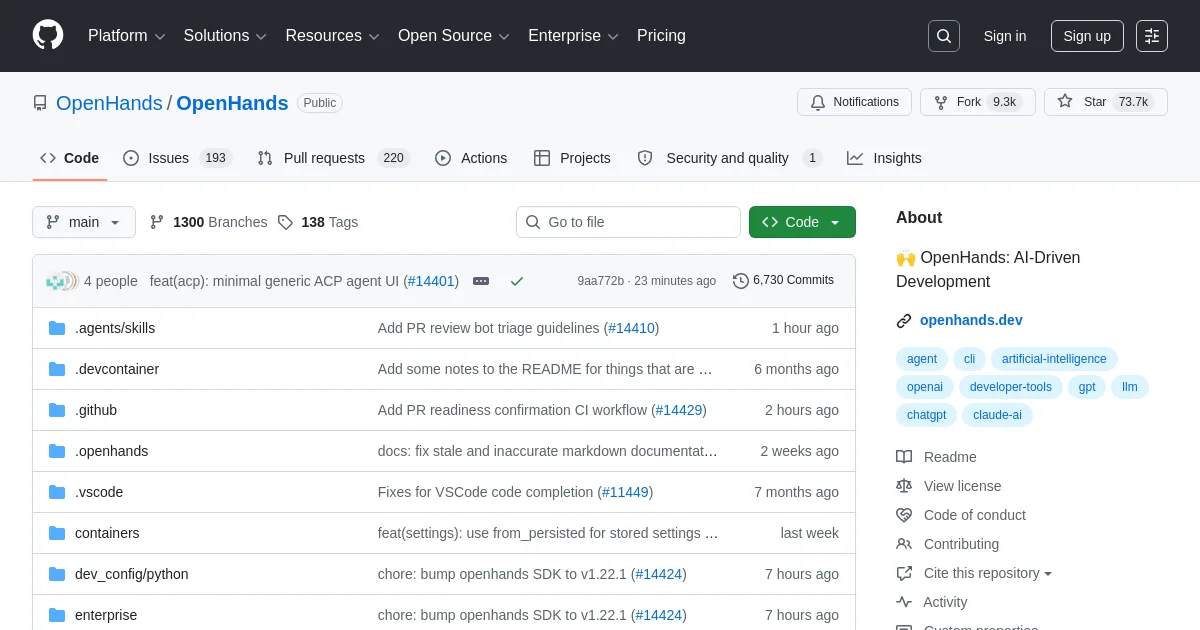Click the Activity pulse icon
Screen dimensions: 1200x630
point(904,602)
